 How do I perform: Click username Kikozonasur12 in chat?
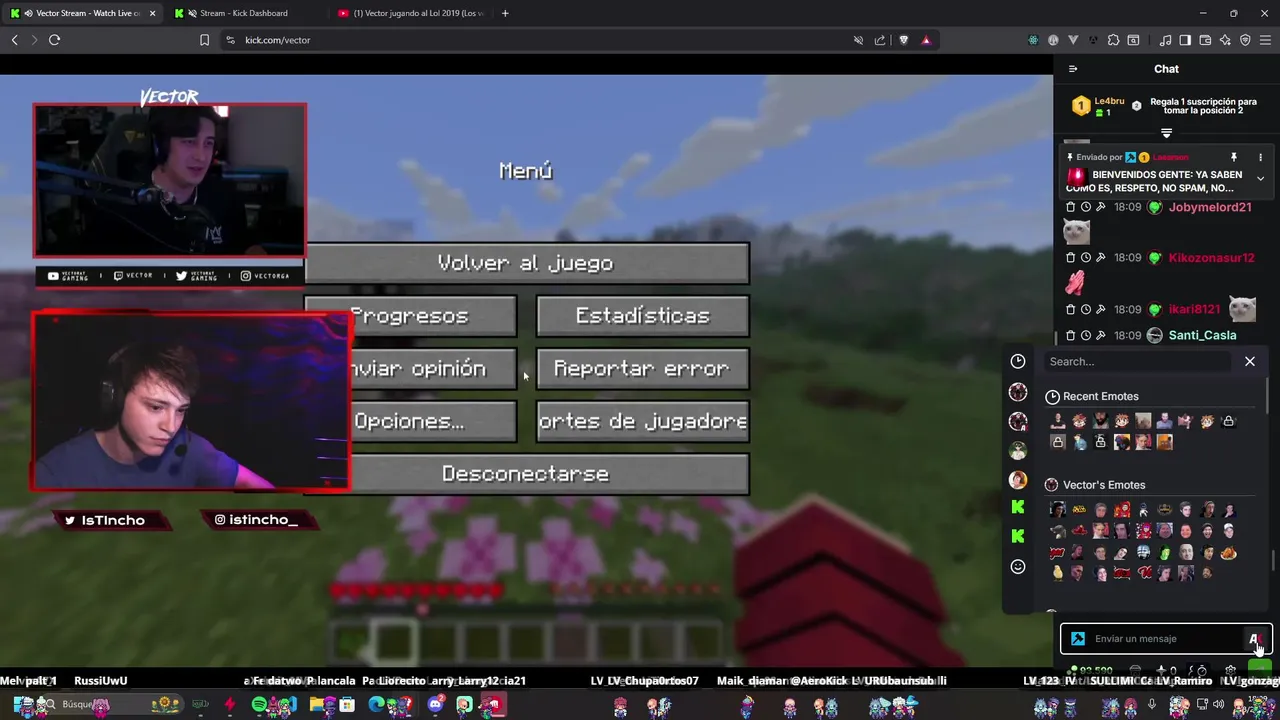point(1211,258)
